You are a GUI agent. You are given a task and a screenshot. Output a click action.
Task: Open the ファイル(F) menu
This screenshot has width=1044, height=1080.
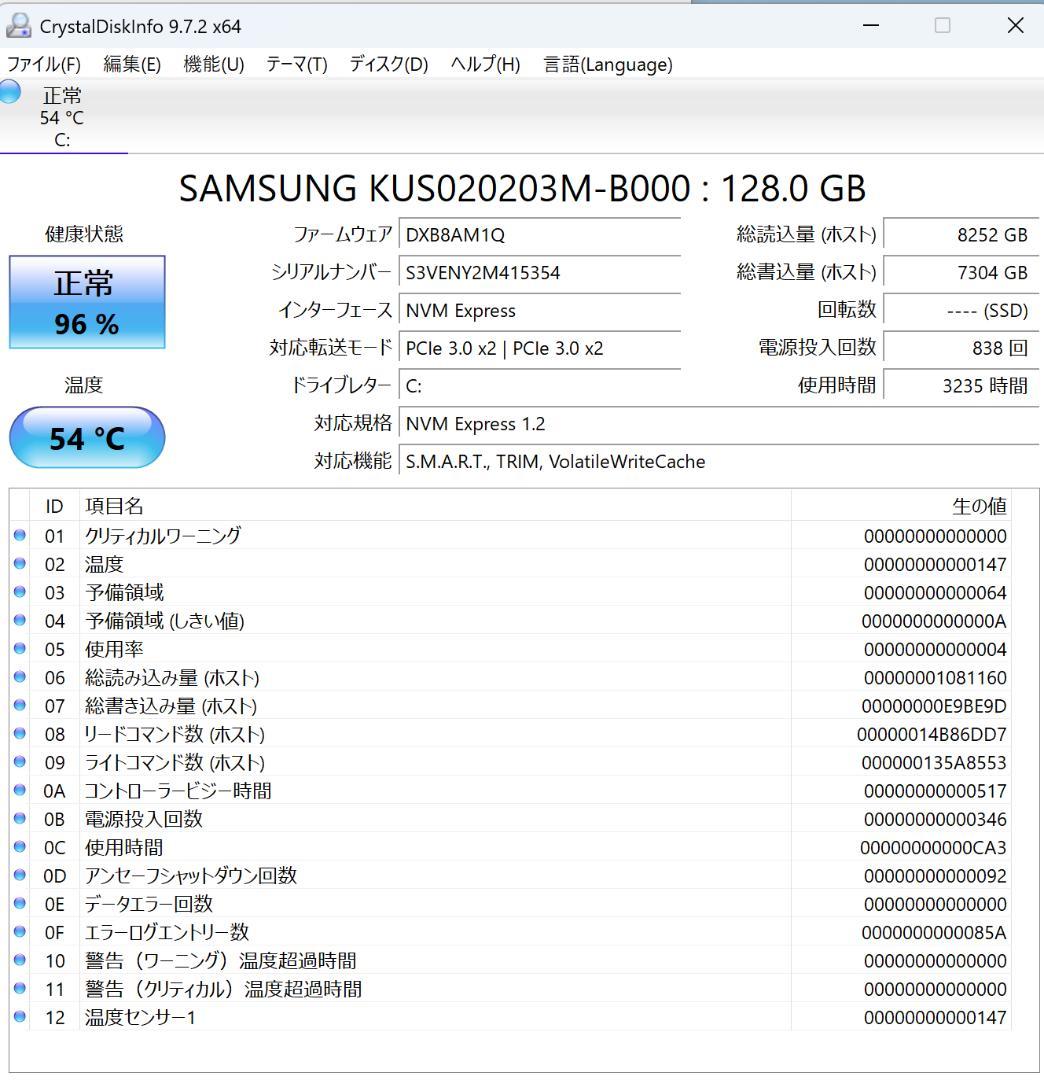45,64
